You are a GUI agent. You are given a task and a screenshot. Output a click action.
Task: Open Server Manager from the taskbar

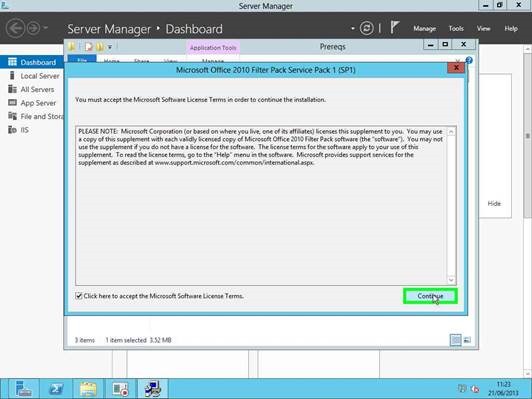23,389
